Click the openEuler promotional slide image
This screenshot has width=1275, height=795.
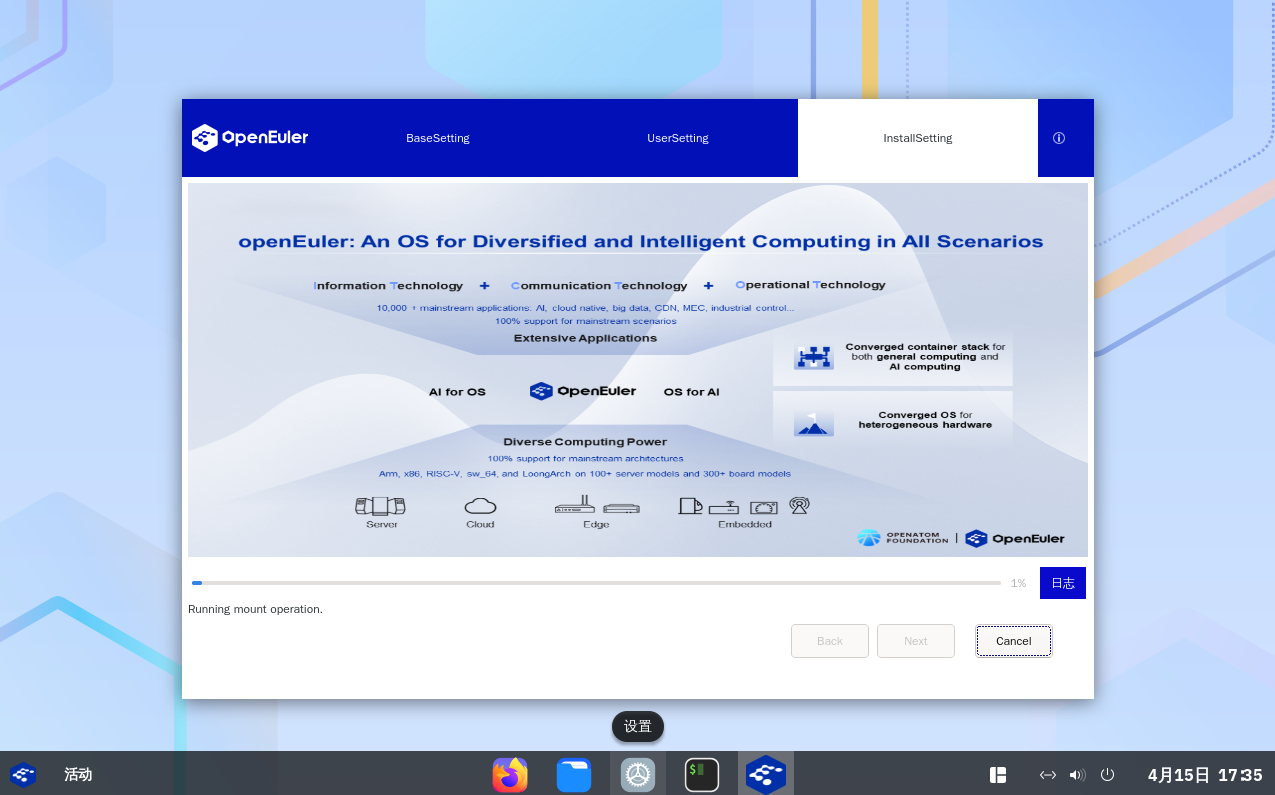(638, 370)
